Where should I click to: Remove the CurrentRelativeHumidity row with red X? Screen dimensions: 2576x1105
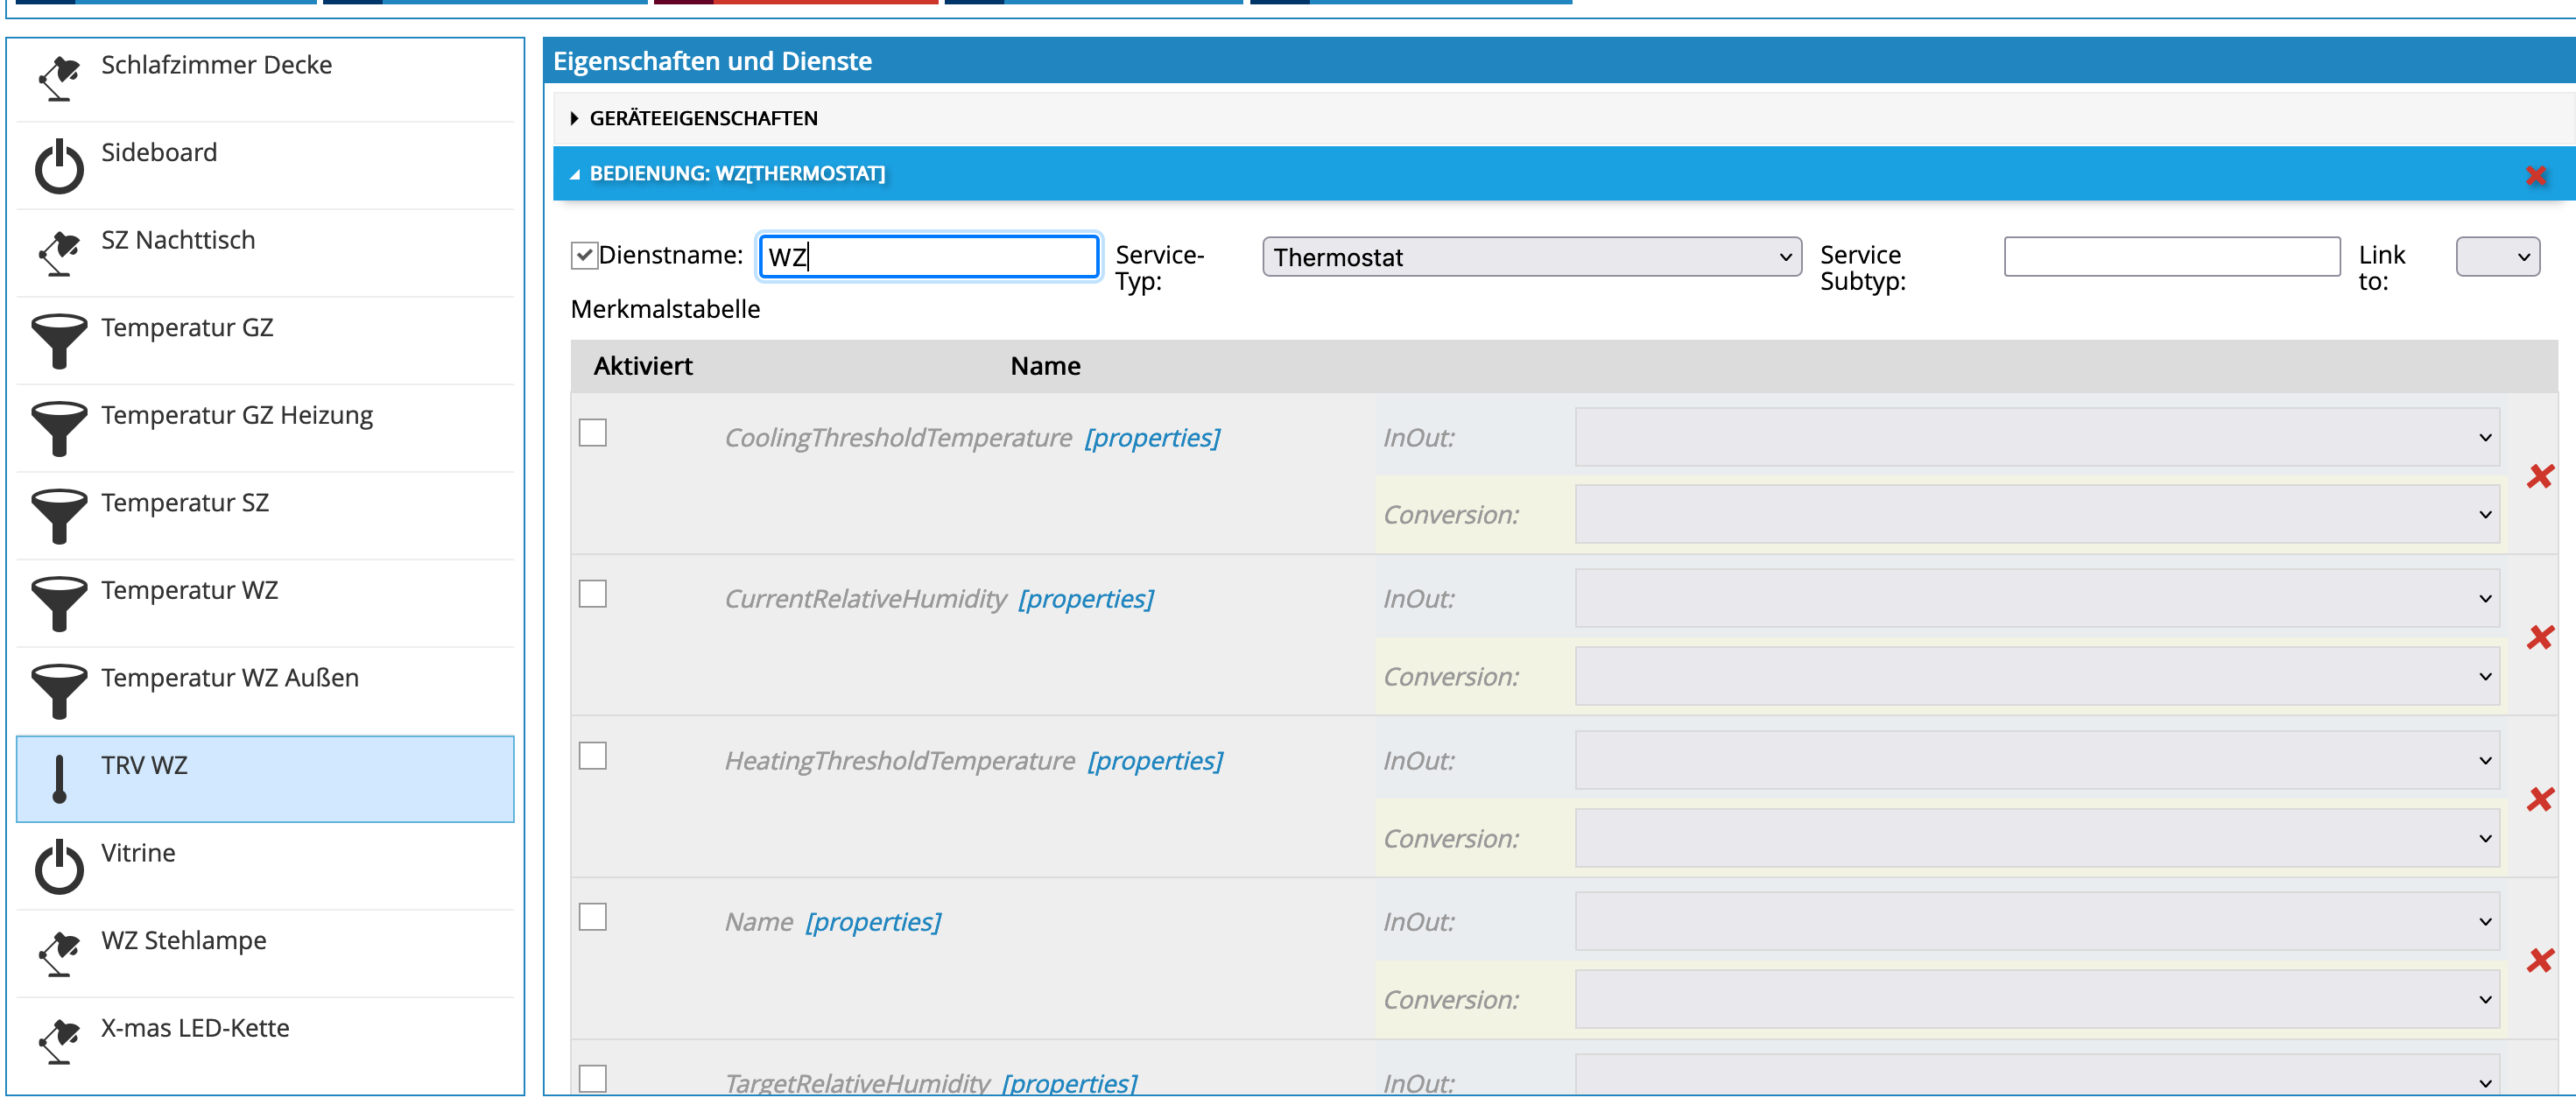click(2540, 637)
